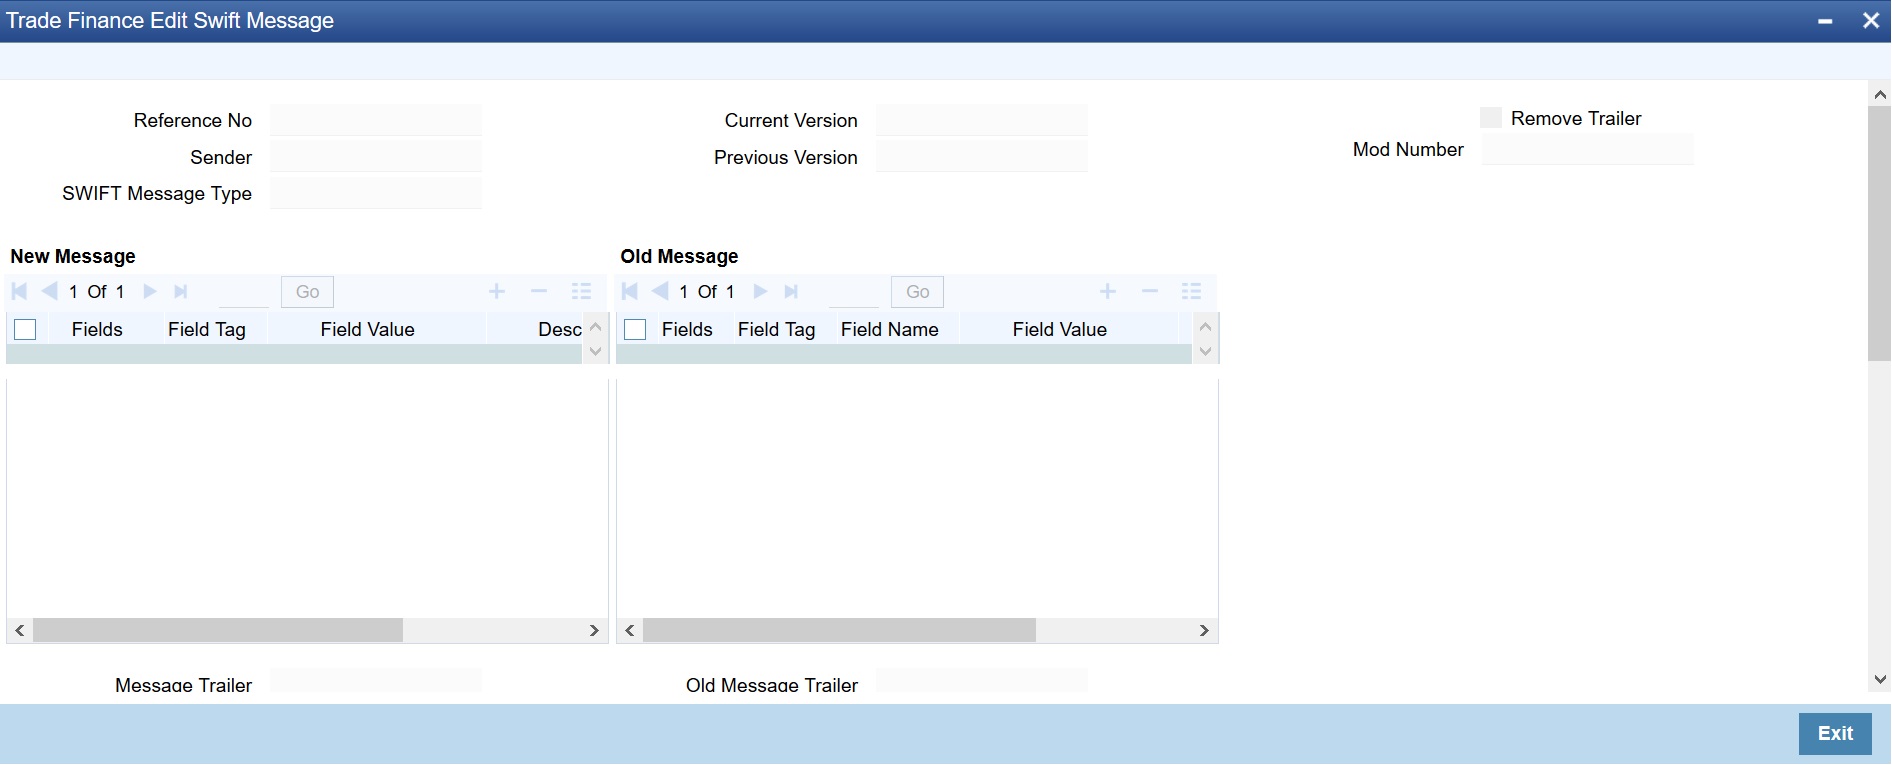Go to next page in Old Message grid

pyautogui.click(x=760, y=291)
